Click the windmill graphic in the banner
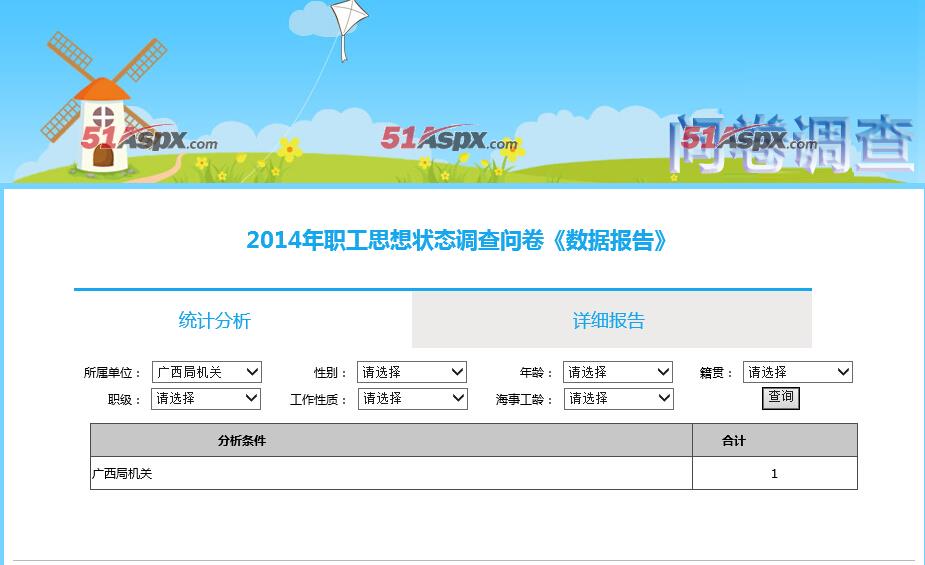925x565 pixels. (102, 103)
